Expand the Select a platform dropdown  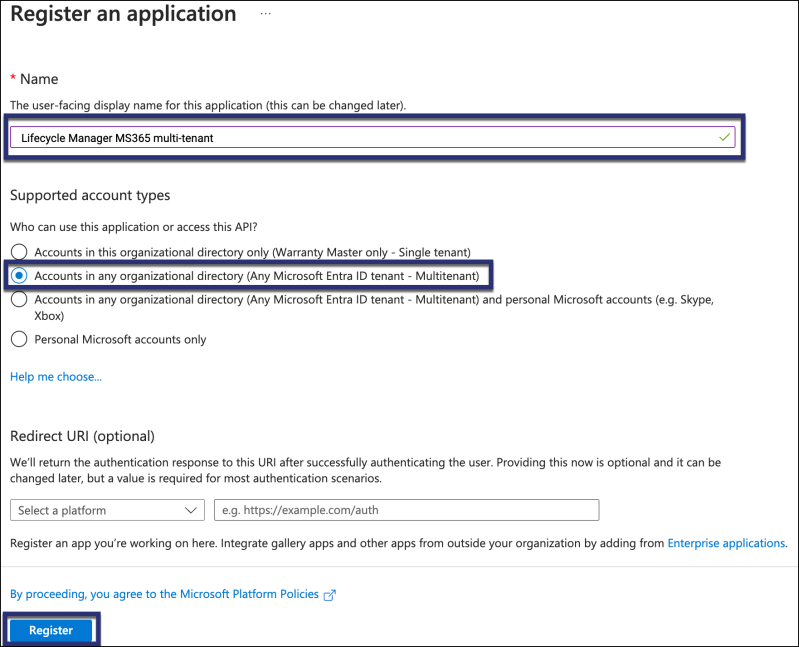pos(107,510)
